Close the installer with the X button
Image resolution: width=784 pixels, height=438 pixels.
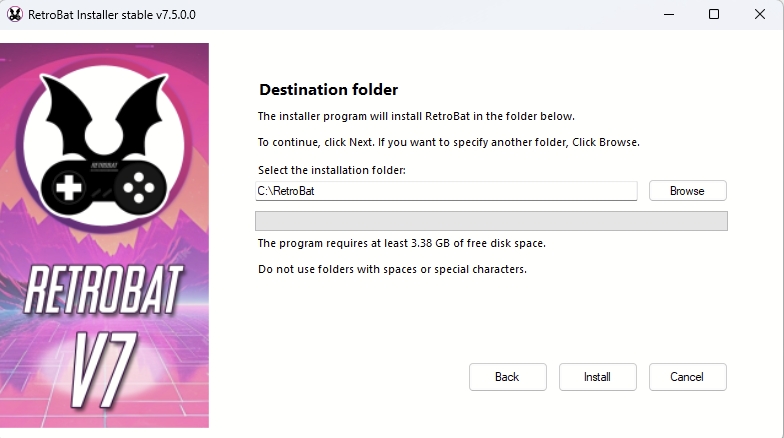[760, 14]
